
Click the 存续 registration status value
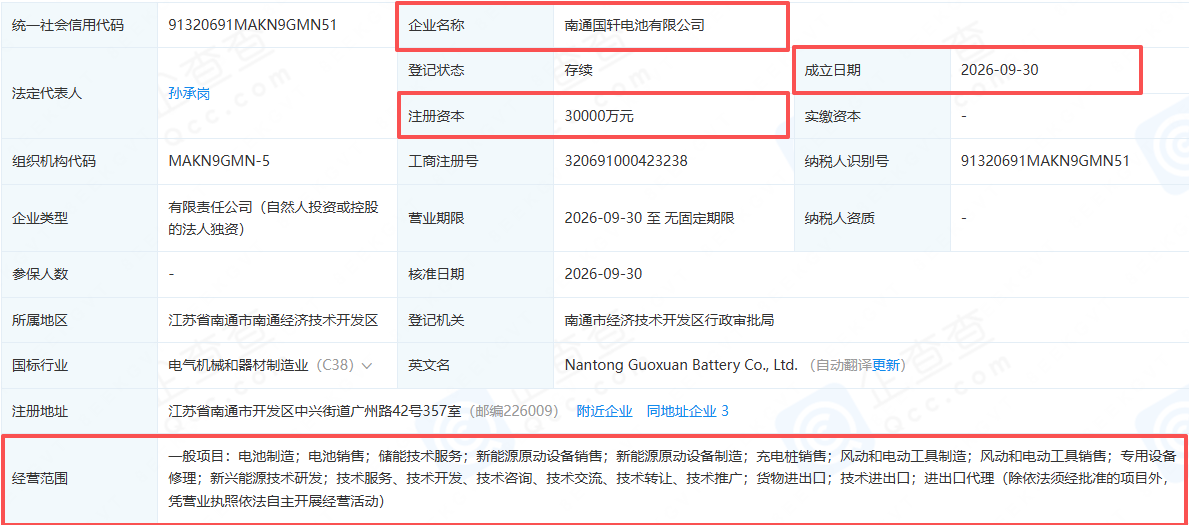pos(579,71)
